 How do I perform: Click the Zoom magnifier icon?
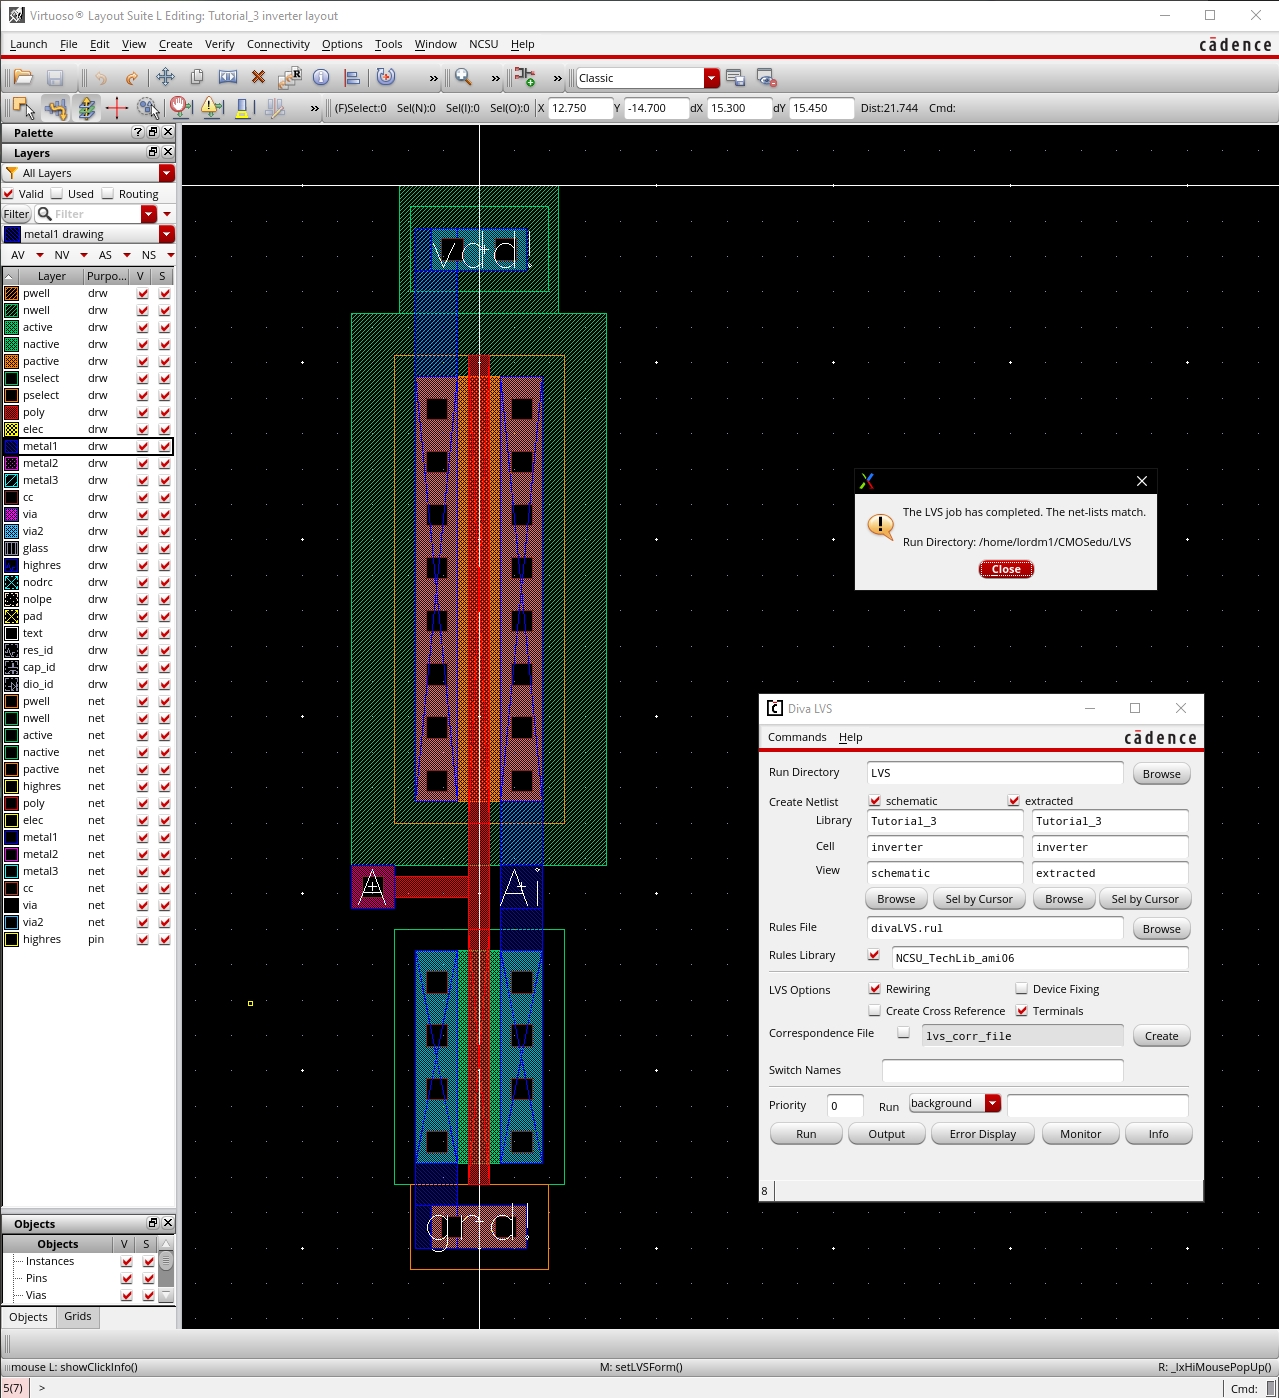463,78
